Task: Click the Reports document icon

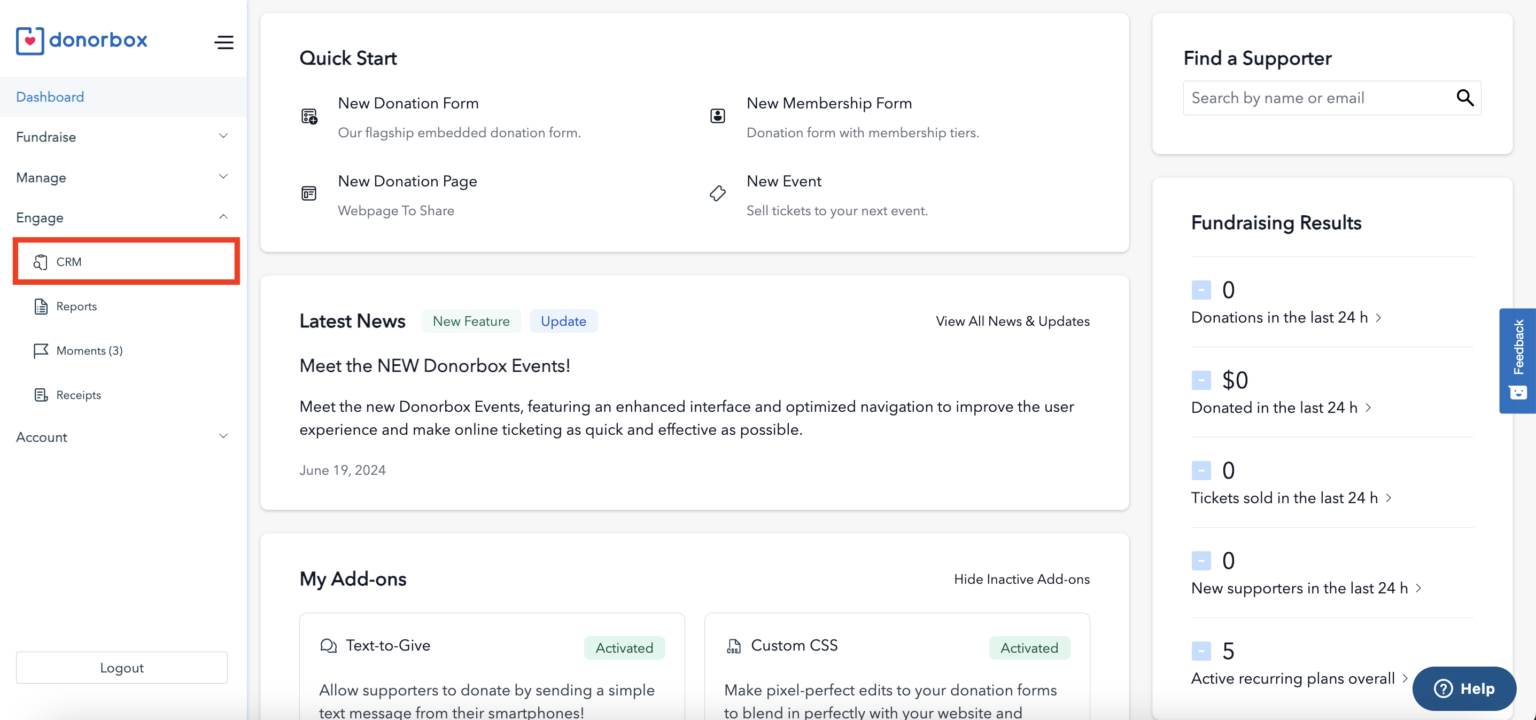Action: [41, 307]
